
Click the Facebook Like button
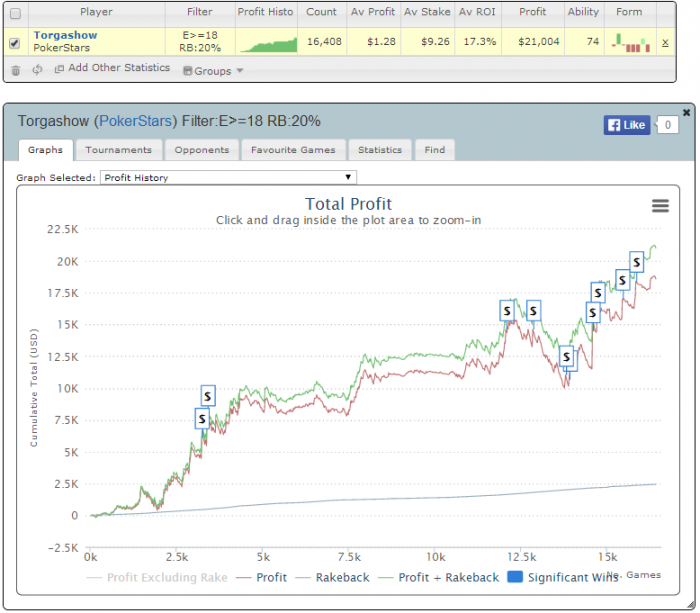pyautogui.click(x=627, y=125)
